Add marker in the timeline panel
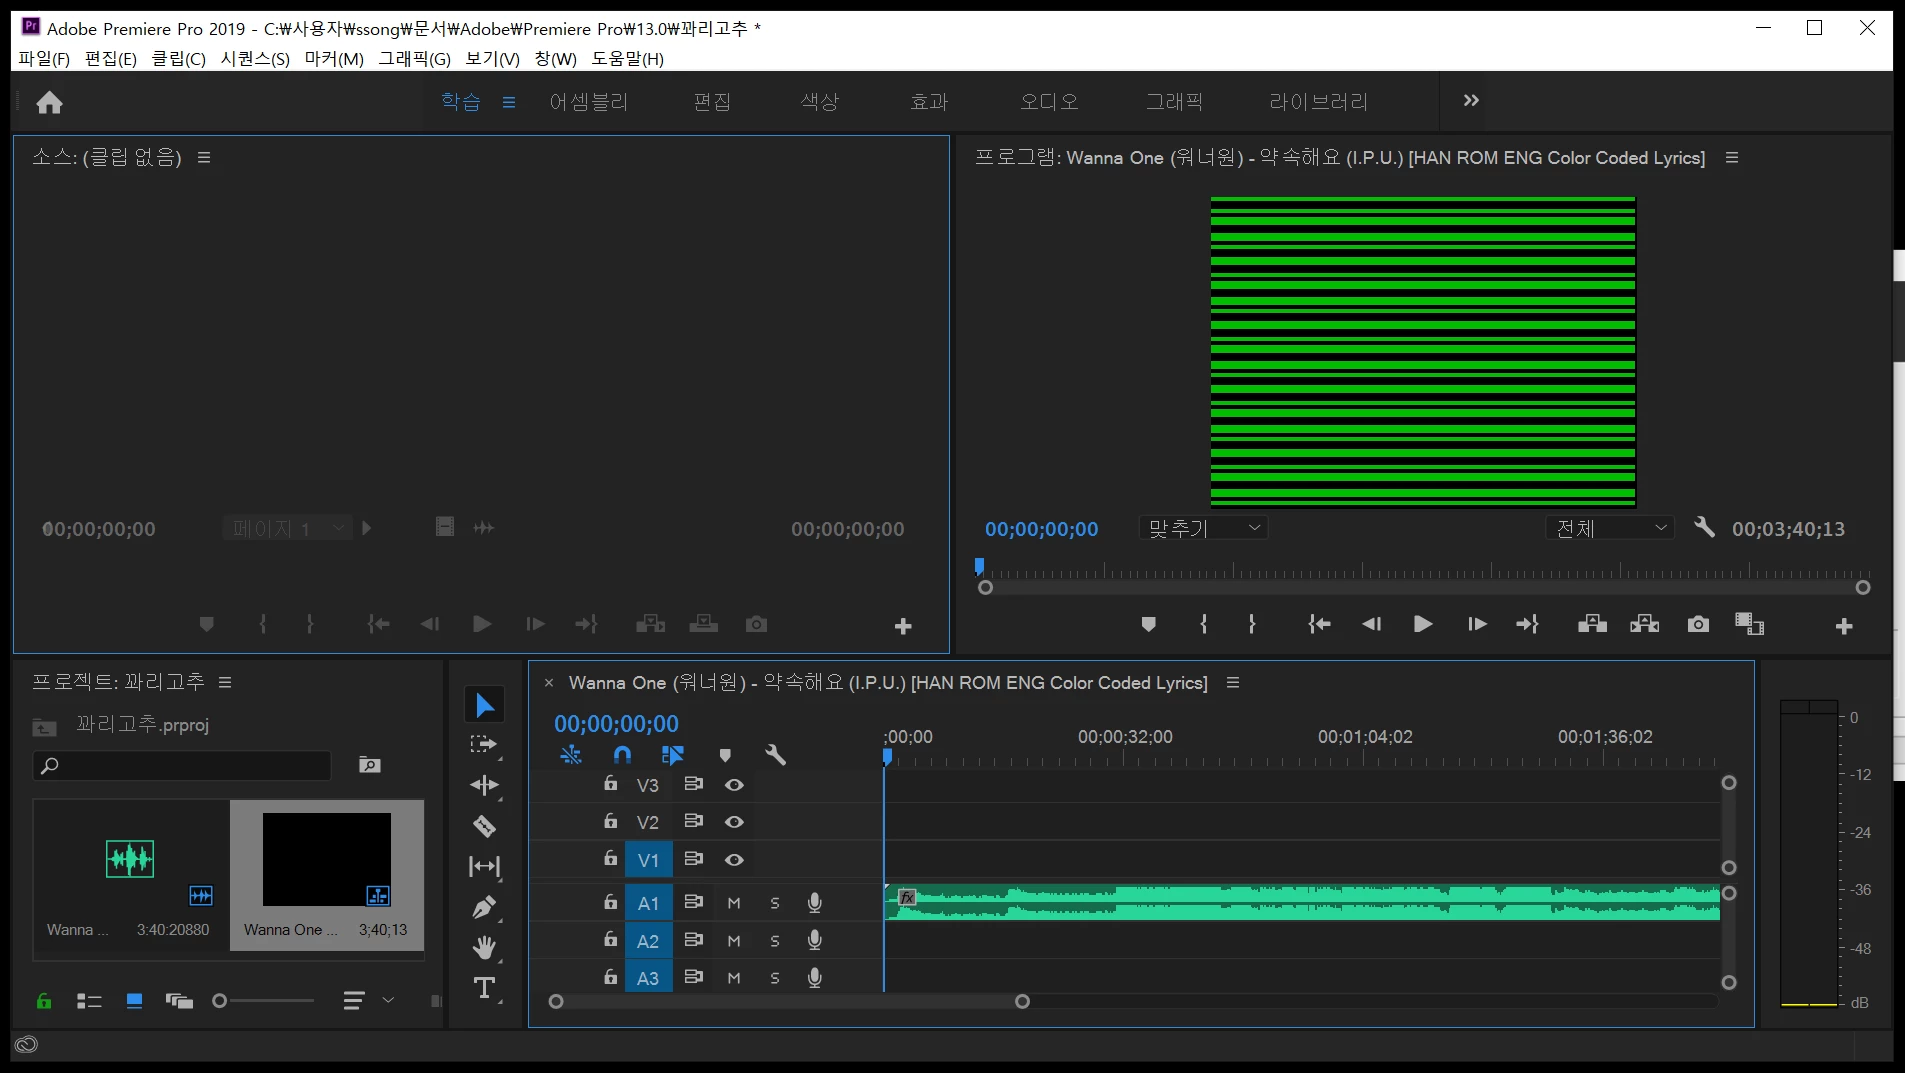Screen dimensions: 1905x1073 click(x=725, y=755)
